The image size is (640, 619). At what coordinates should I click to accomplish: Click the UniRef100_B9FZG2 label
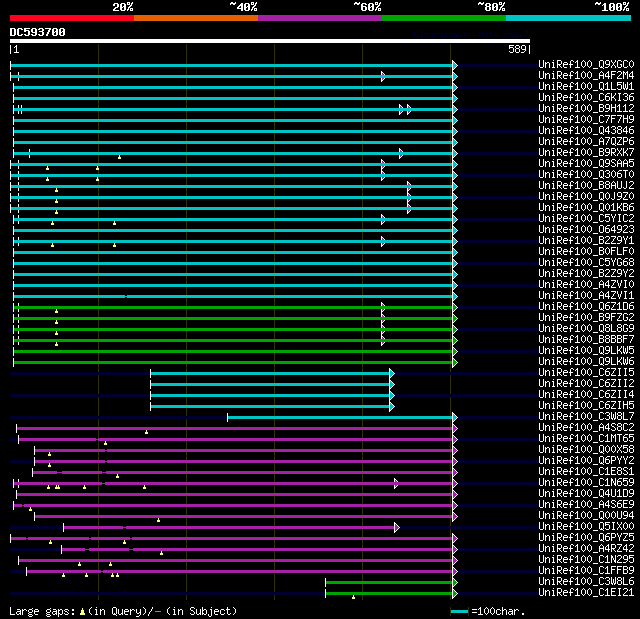(586, 318)
